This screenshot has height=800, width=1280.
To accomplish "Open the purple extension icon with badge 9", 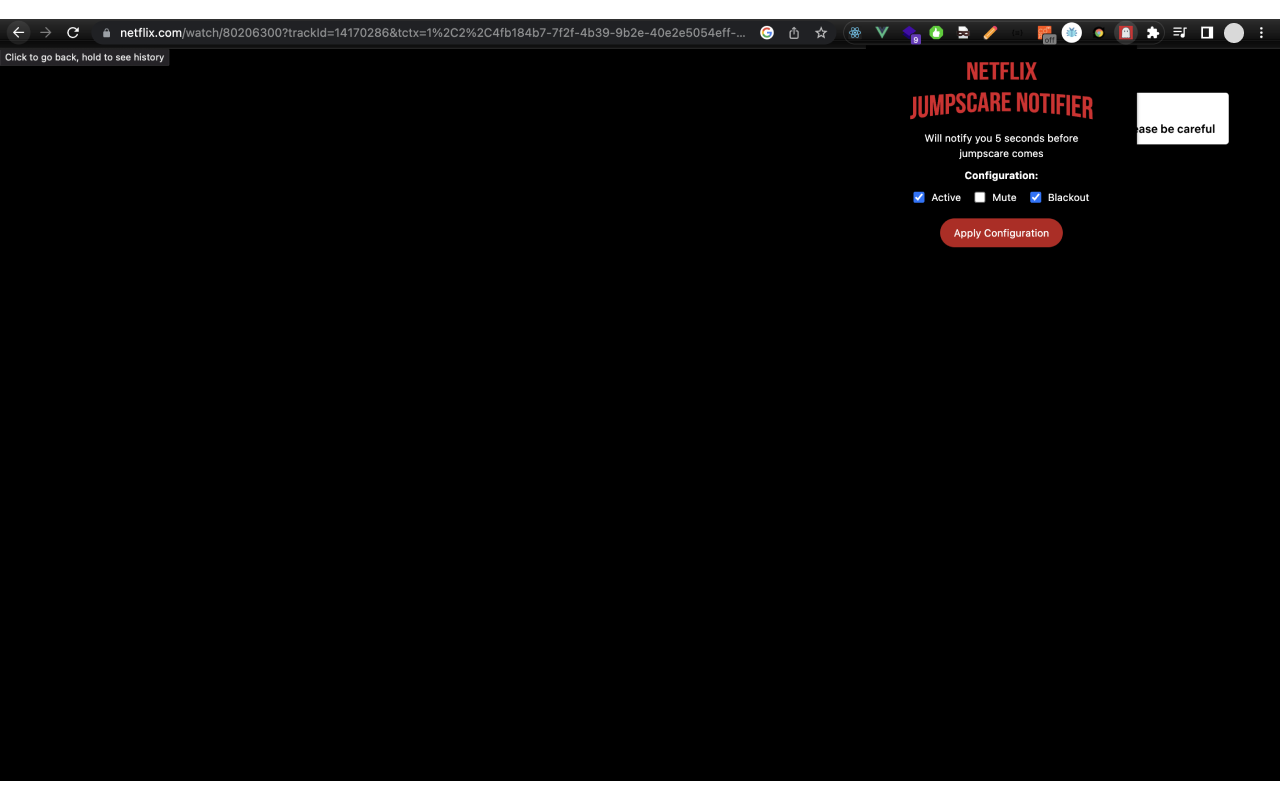I will click(x=910, y=32).
